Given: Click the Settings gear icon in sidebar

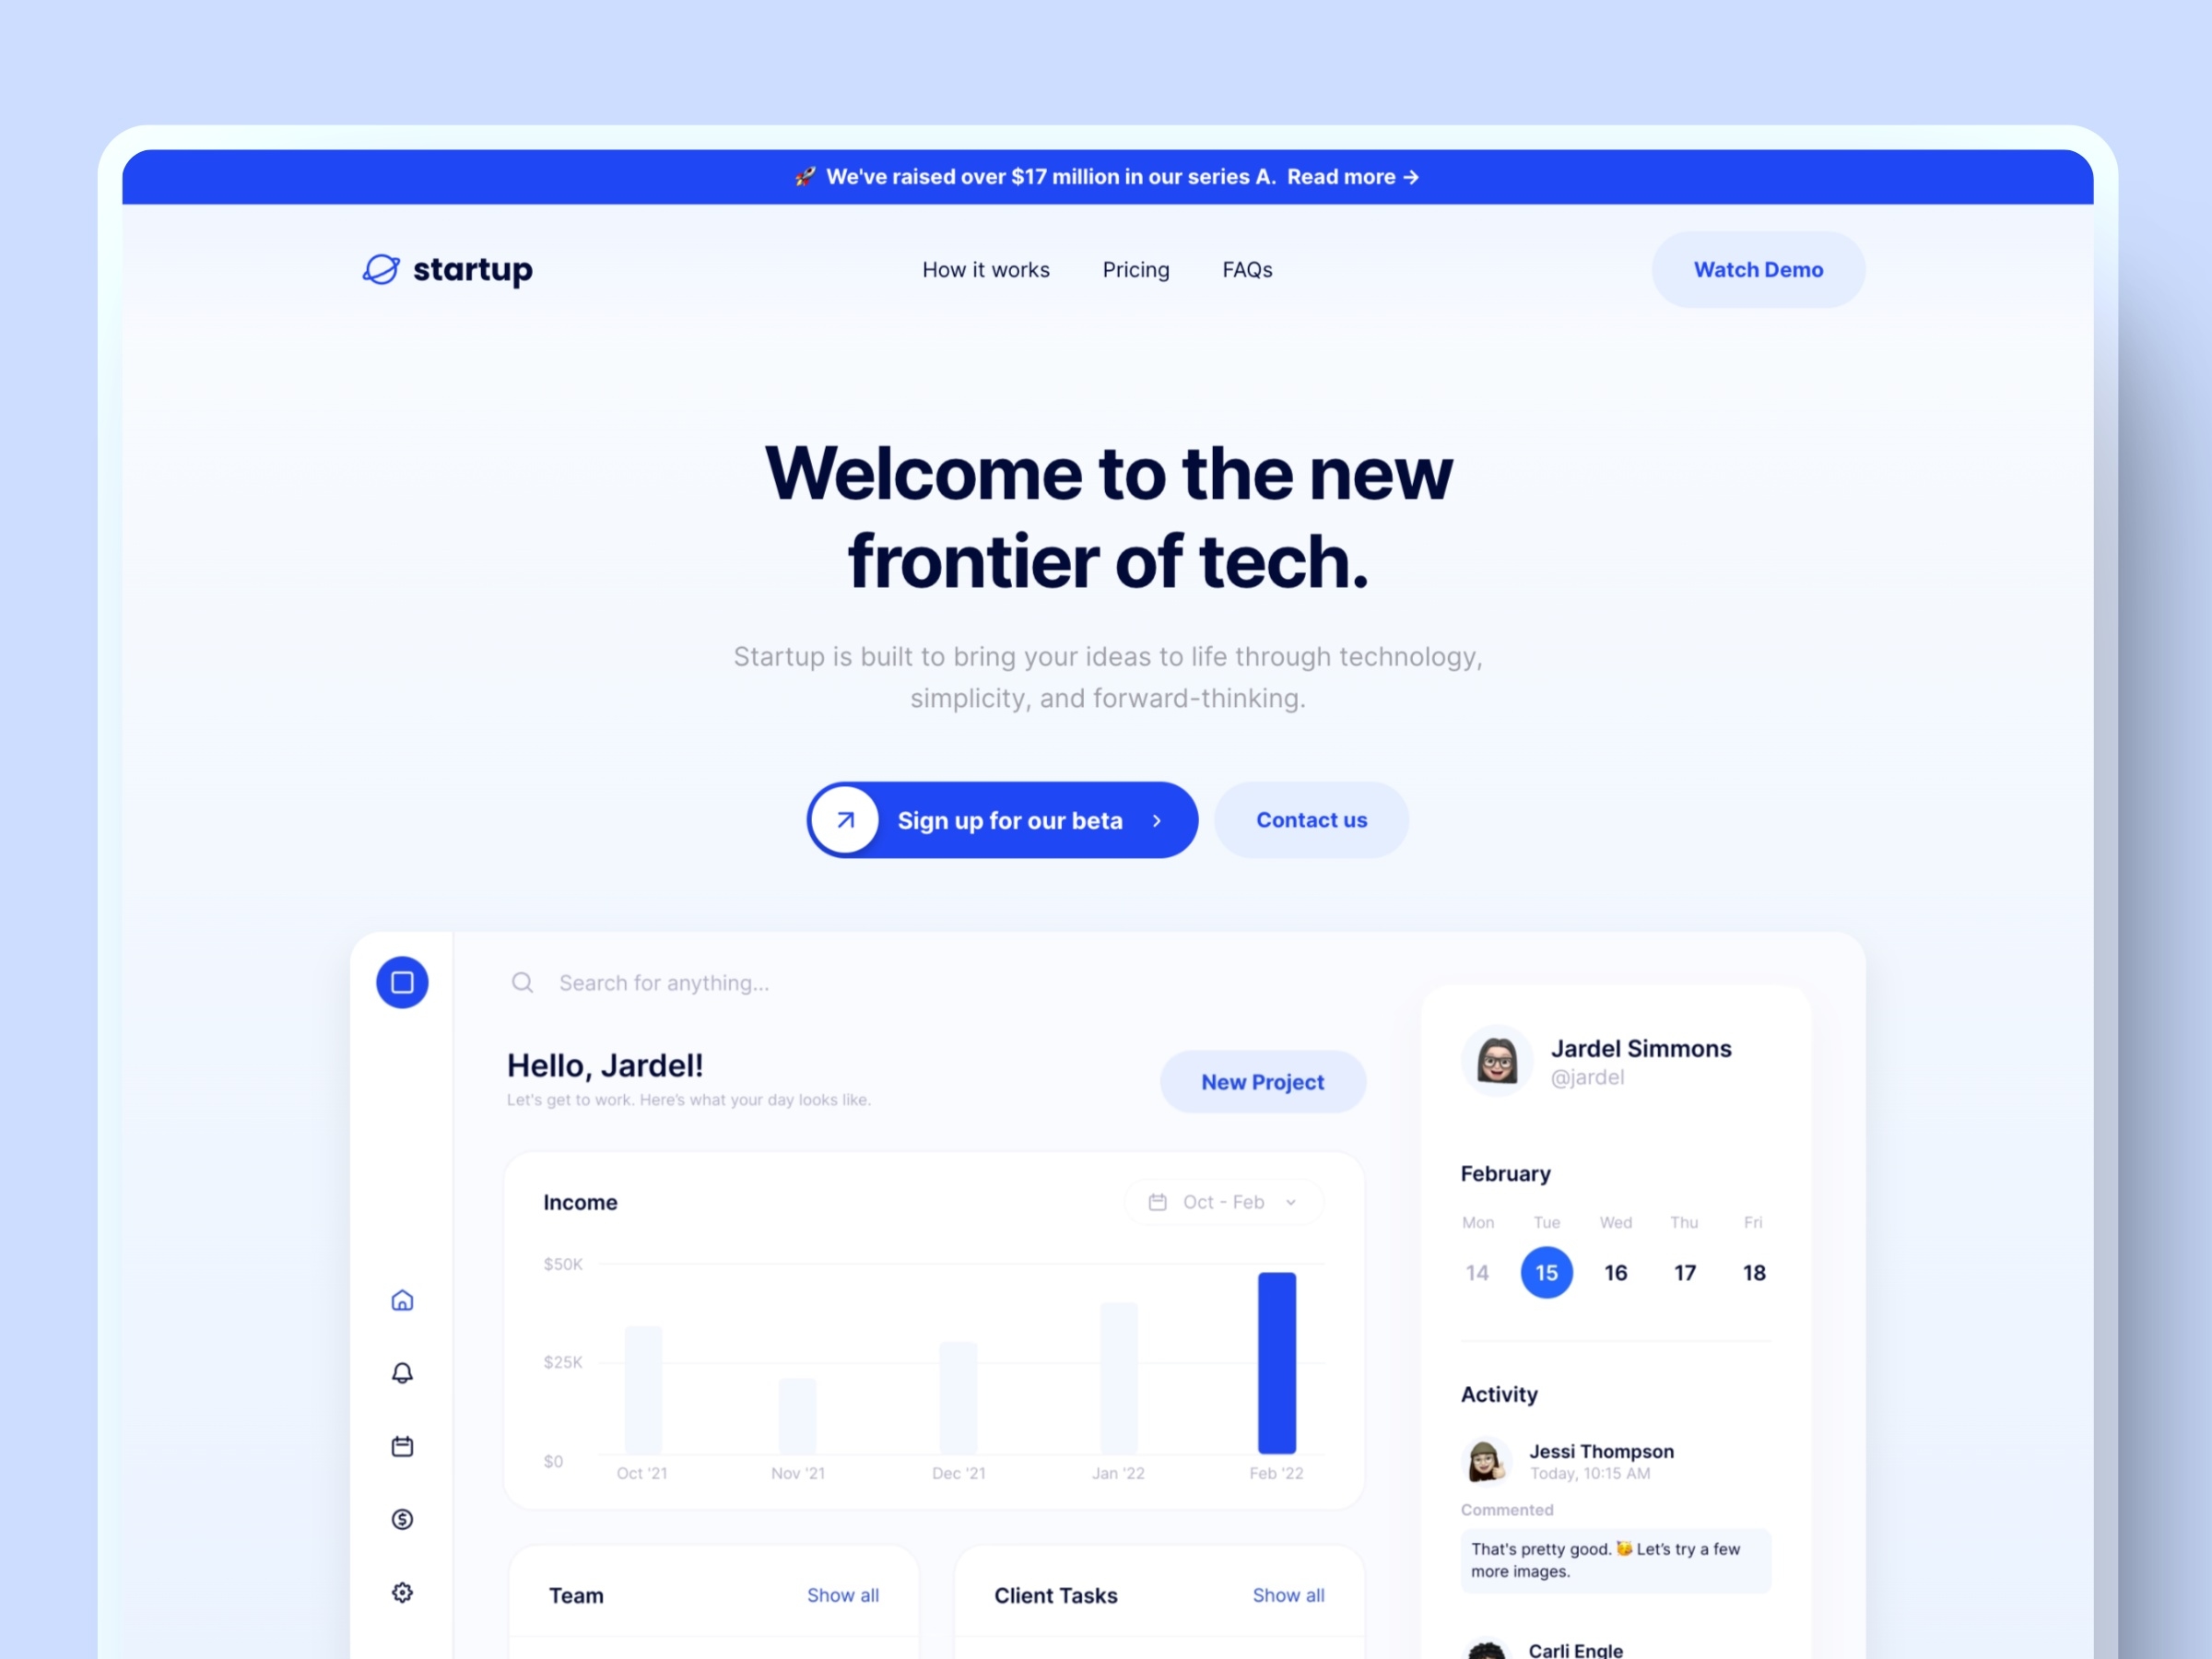Looking at the screenshot, I should point(403,1589).
